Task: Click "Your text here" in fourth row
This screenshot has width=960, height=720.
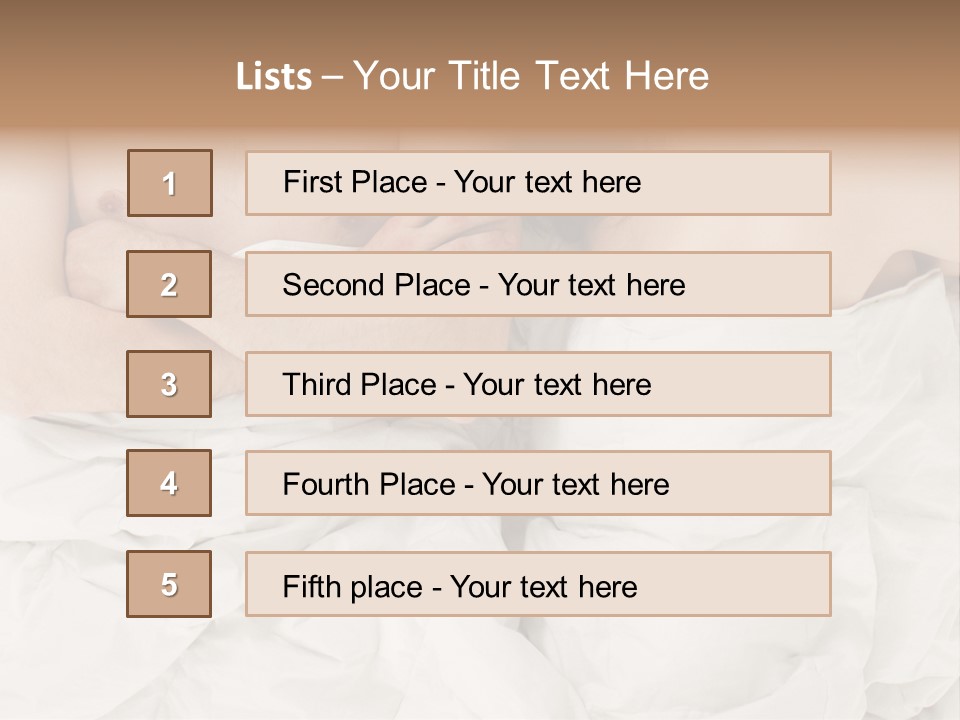Action: tap(575, 485)
